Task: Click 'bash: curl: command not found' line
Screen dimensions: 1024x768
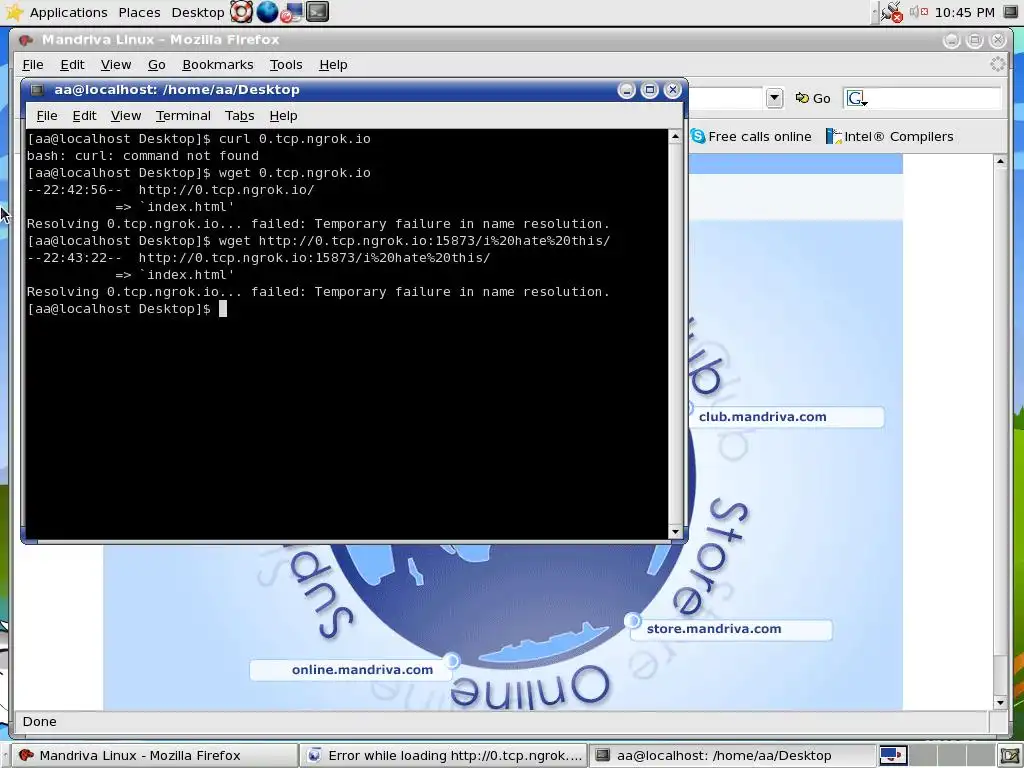Action: tap(142, 156)
